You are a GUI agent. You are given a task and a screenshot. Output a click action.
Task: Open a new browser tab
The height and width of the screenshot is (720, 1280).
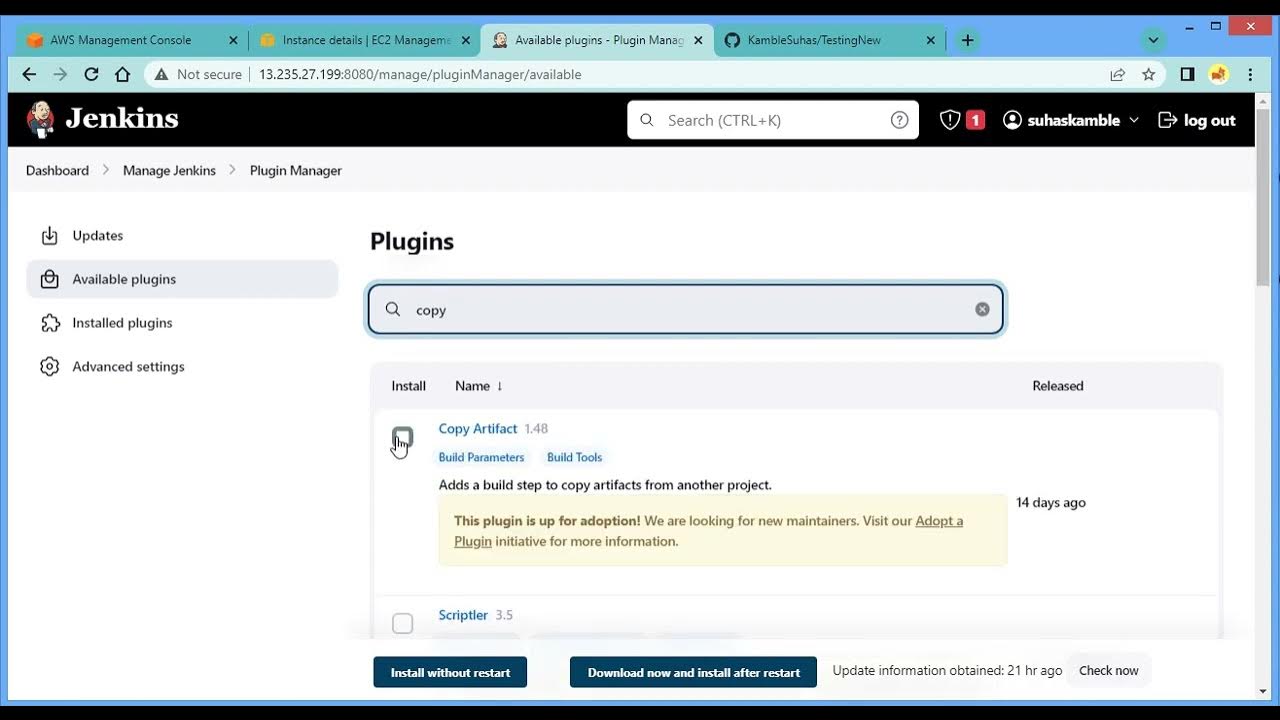point(967,41)
